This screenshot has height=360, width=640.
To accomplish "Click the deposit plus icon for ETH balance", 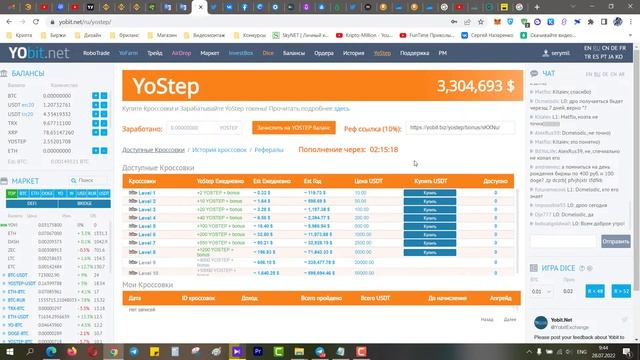I will coord(96,151).
